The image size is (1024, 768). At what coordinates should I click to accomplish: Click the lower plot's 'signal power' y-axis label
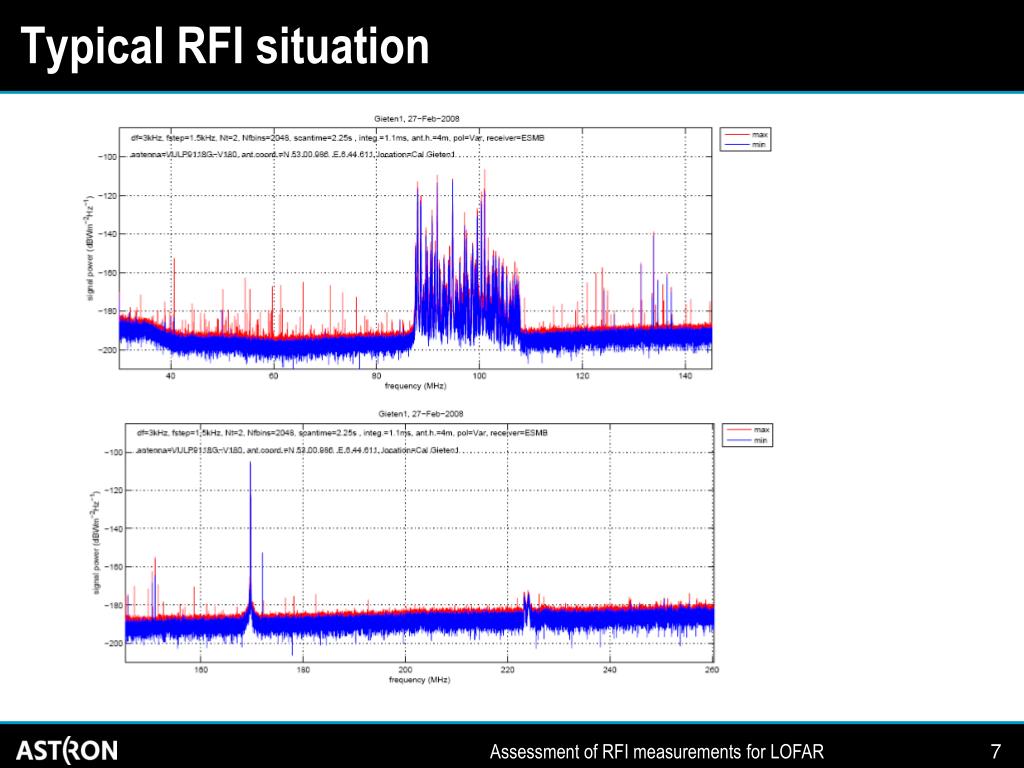(95, 543)
